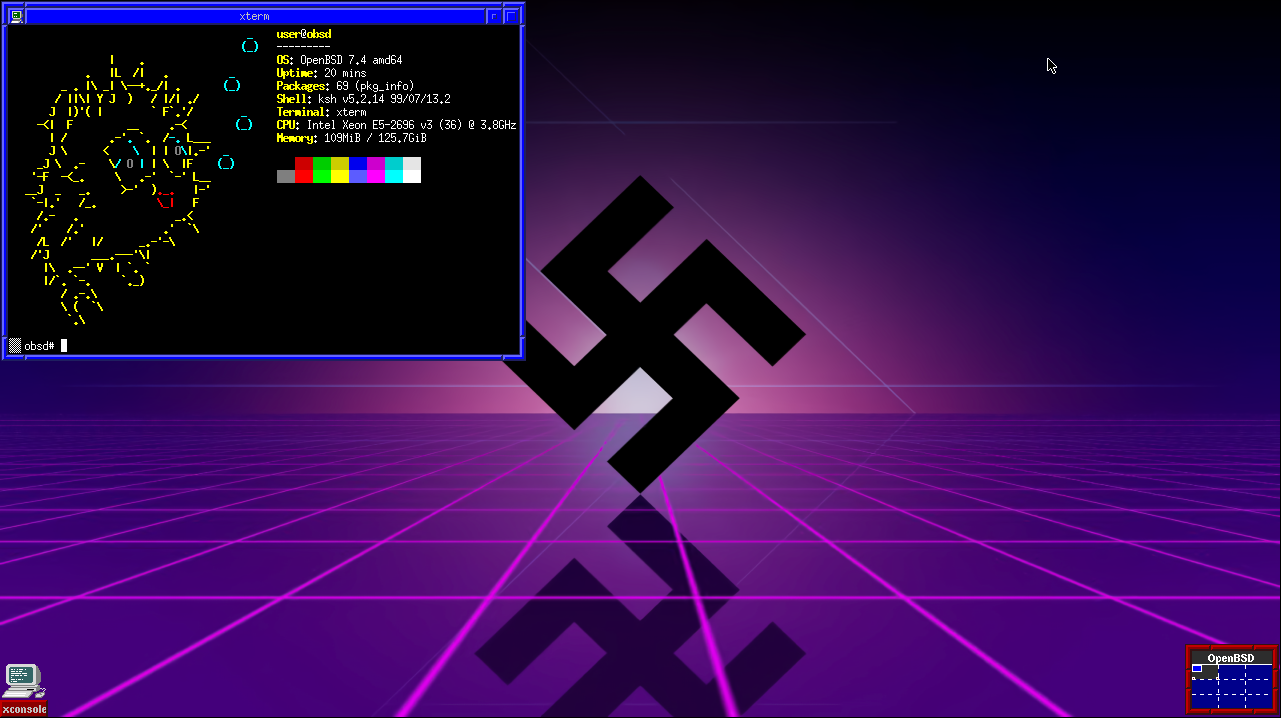This screenshot has height=718, width=1281.
Task: Click the bright green color block
Action: click(x=322, y=177)
